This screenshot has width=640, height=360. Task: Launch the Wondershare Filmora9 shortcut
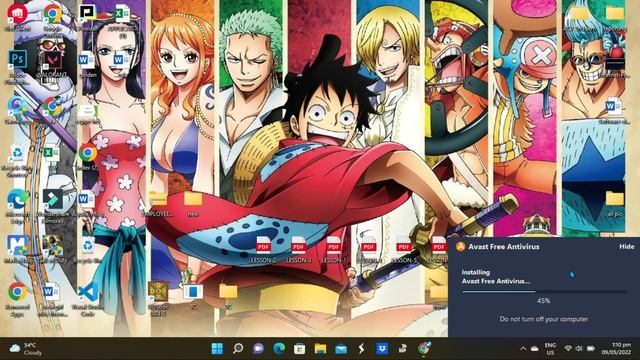click(52, 206)
